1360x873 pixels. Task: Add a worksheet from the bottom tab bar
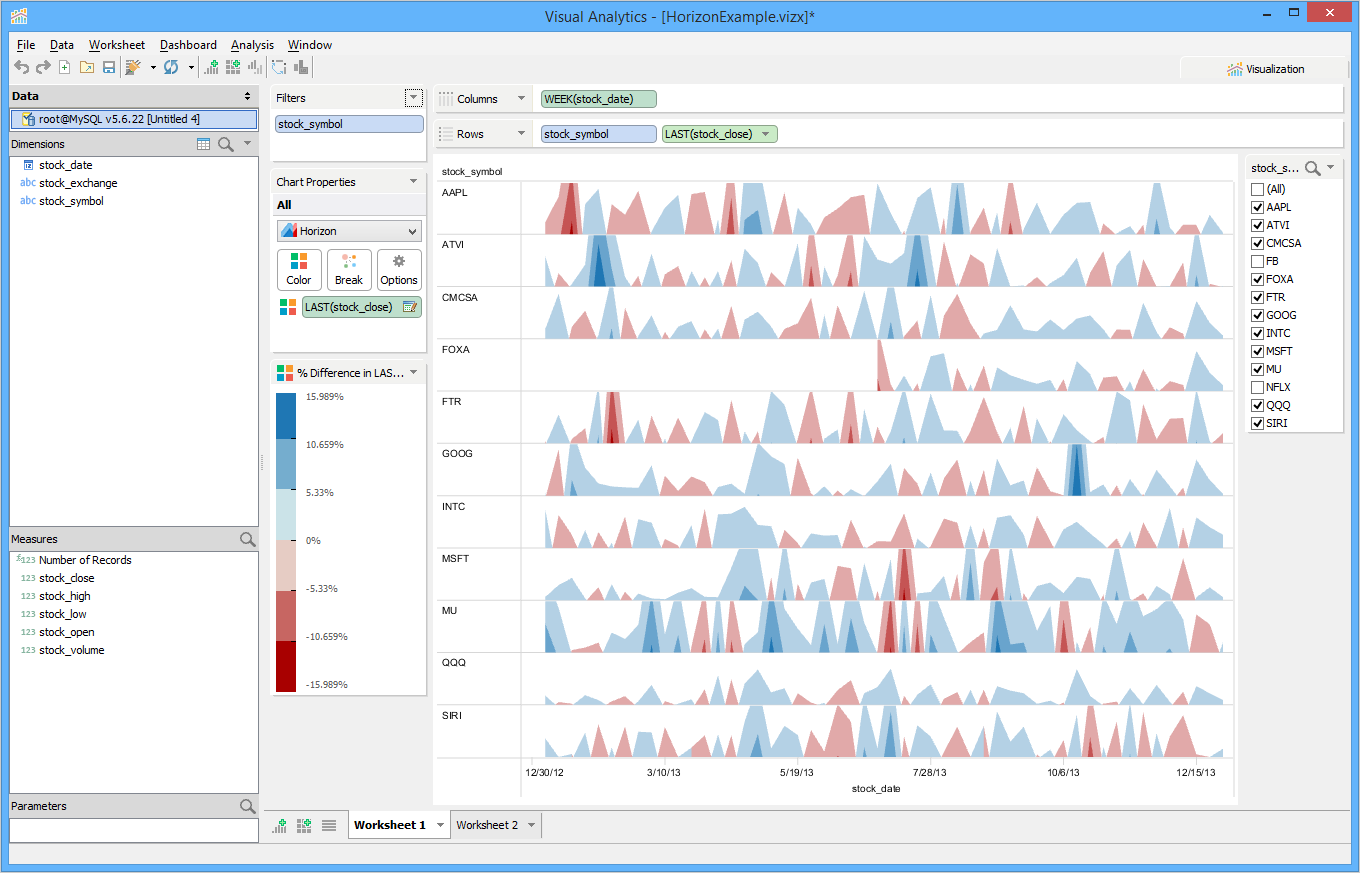coord(280,825)
